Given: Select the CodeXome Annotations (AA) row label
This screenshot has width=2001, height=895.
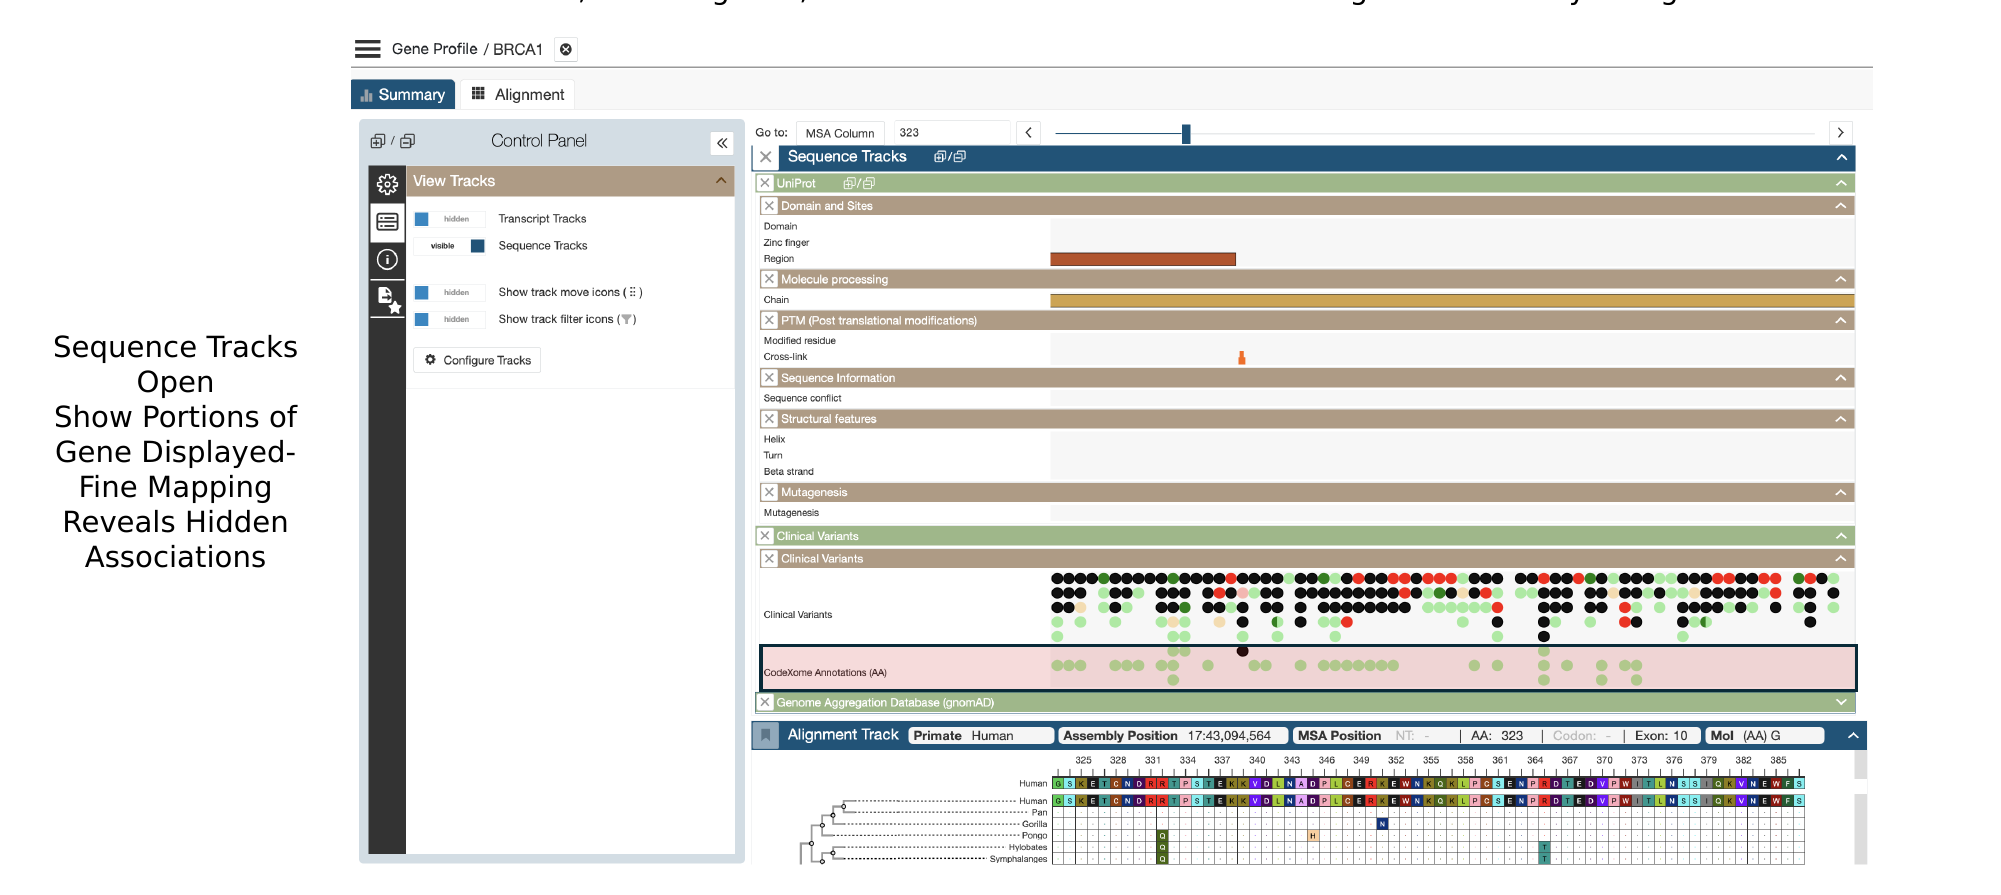Looking at the screenshot, I should point(825,673).
